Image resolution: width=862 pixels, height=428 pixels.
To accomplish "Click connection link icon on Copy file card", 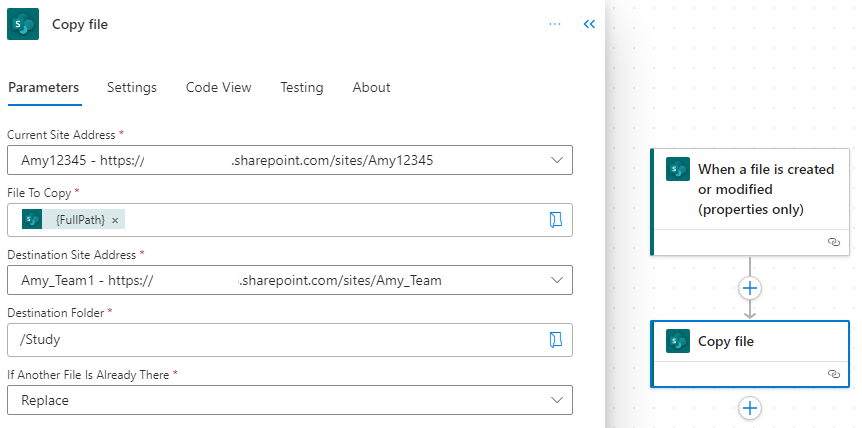I will click(834, 374).
